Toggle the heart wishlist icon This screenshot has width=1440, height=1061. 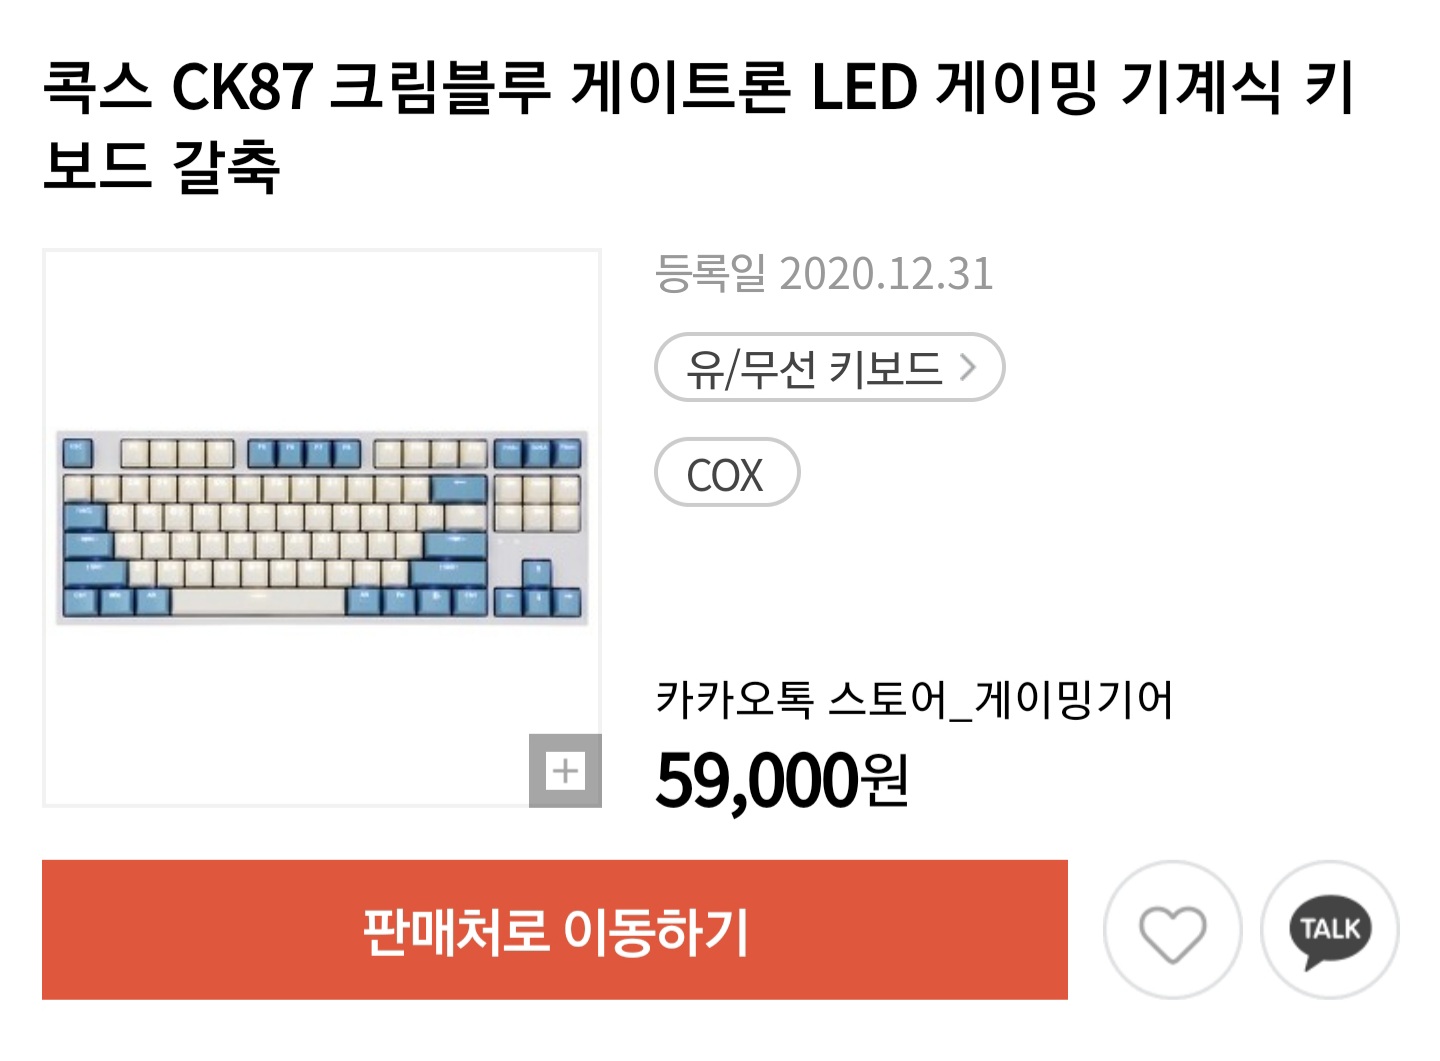(x=1172, y=931)
